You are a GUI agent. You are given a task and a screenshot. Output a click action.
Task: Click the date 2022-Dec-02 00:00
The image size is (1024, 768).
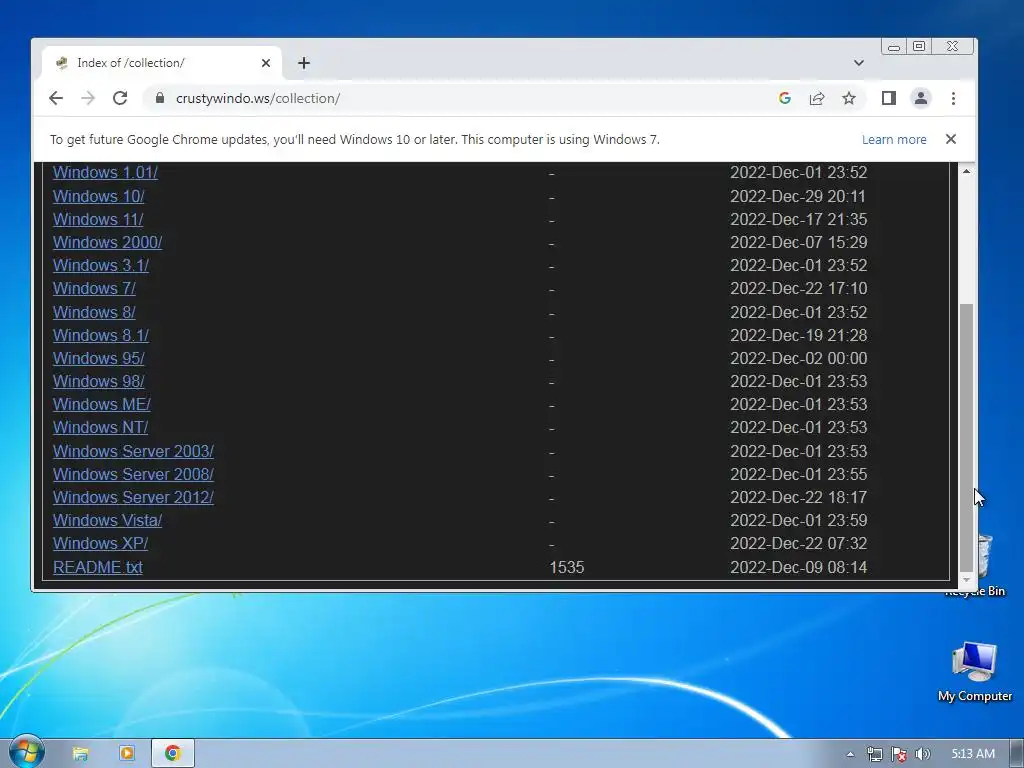798,359
